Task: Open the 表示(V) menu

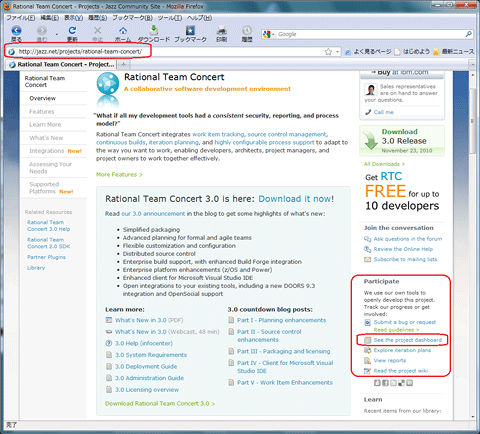Action: click(74, 18)
